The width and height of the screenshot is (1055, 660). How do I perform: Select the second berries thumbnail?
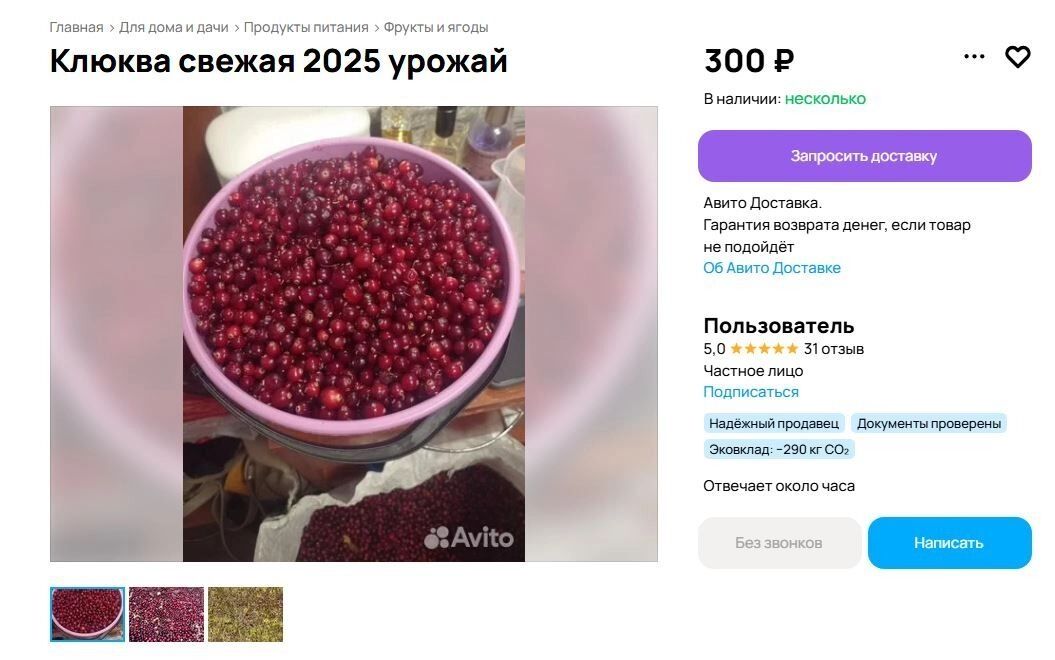(166, 614)
